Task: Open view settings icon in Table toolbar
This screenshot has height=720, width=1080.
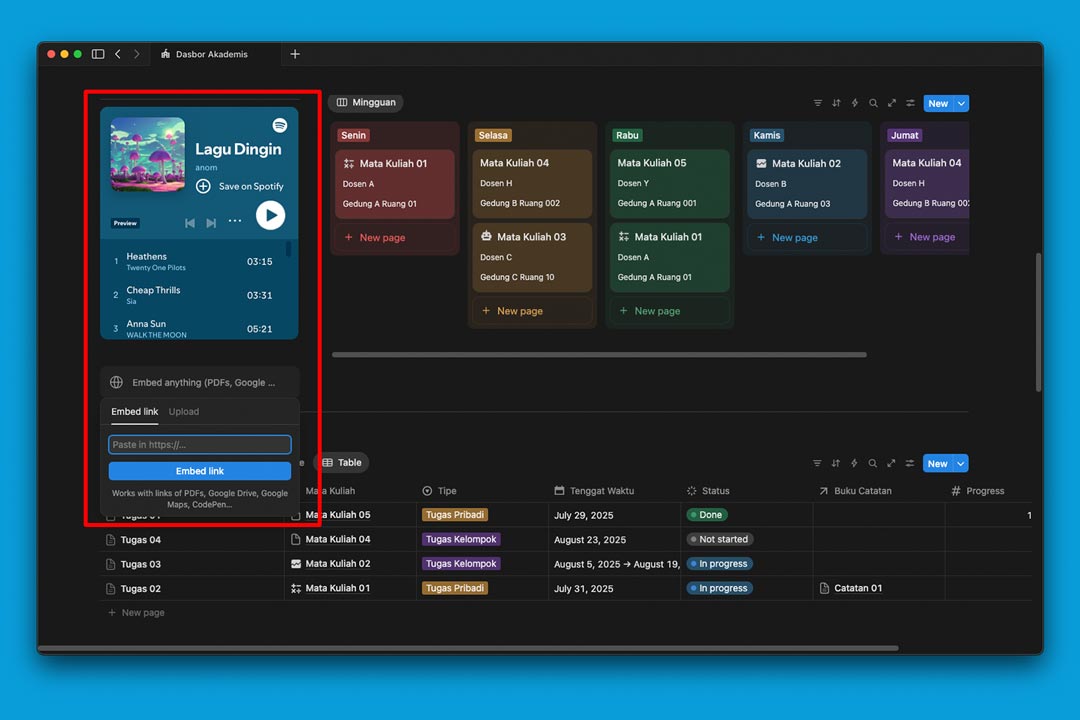Action: (910, 464)
